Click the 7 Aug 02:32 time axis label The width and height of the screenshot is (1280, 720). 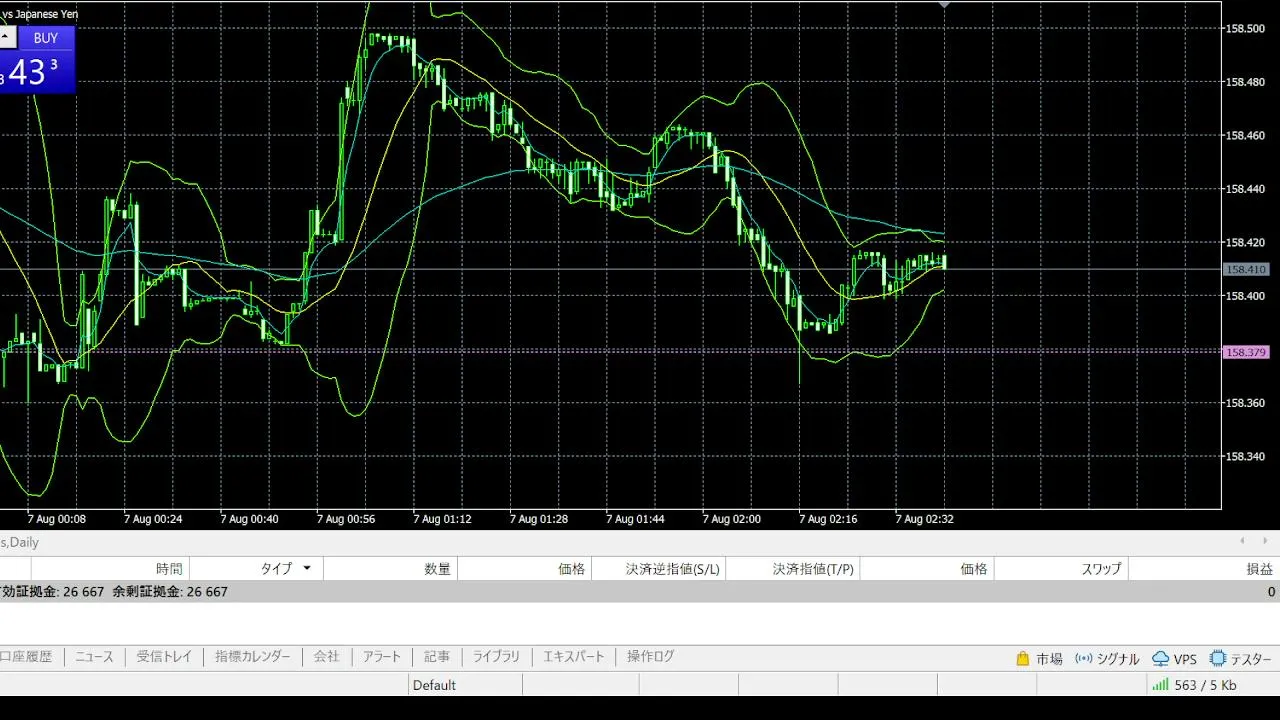point(924,519)
